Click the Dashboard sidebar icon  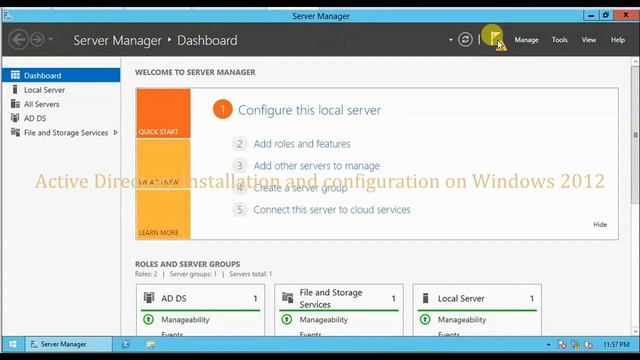[15, 75]
